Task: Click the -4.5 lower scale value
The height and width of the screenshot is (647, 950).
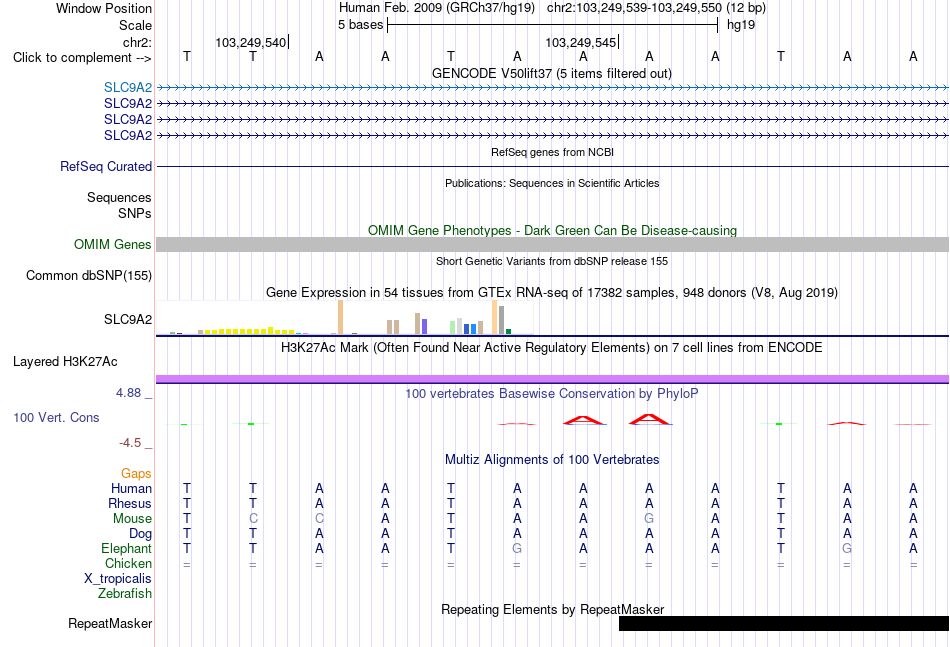Action: (x=130, y=443)
